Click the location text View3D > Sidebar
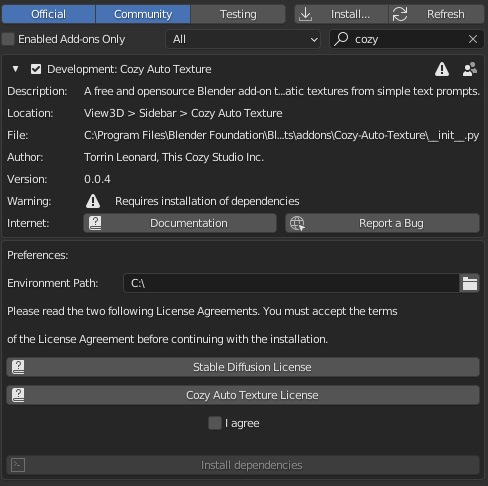Screen dimensions: 488x486 pyautogui.click(x=130, y=113)
